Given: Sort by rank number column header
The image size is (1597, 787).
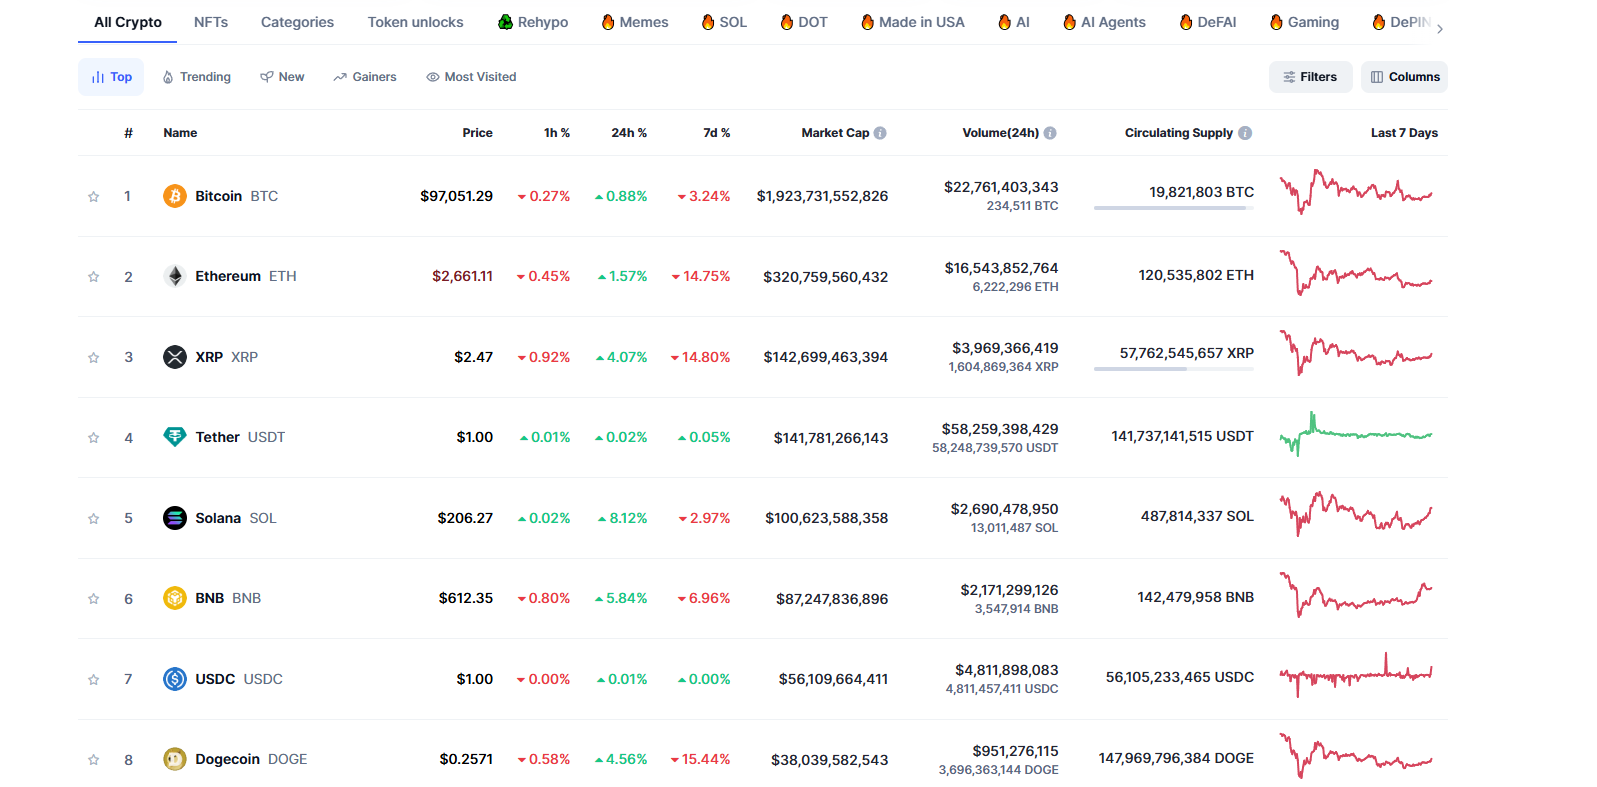Looking at the screenshot, I should (128, 133).
